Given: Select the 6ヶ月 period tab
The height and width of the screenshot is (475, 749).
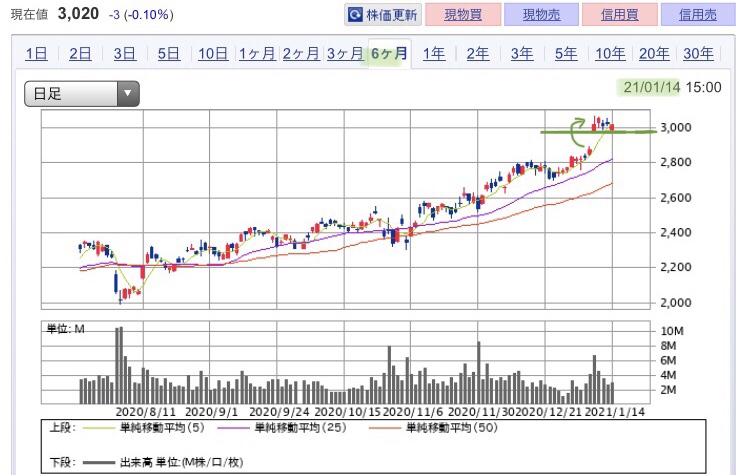Looking at the screenshot, I should [389, 54].
